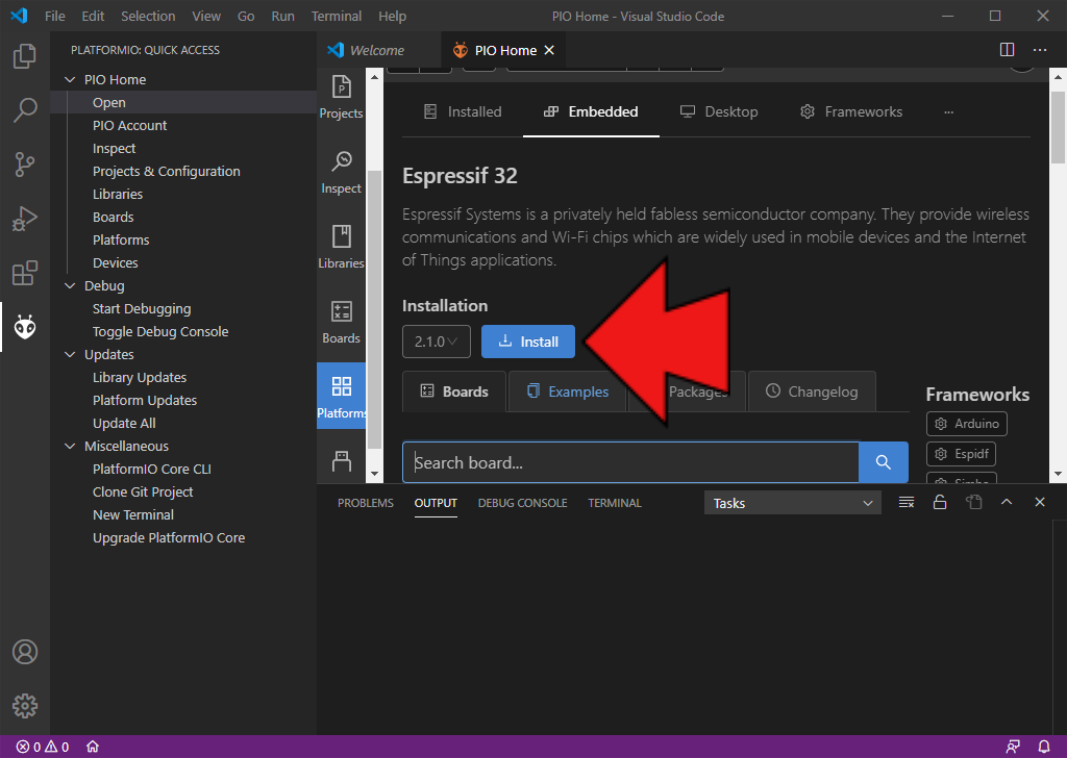Open Run and Debug view
Screen dimensions: 1067x758
point(25,218)
